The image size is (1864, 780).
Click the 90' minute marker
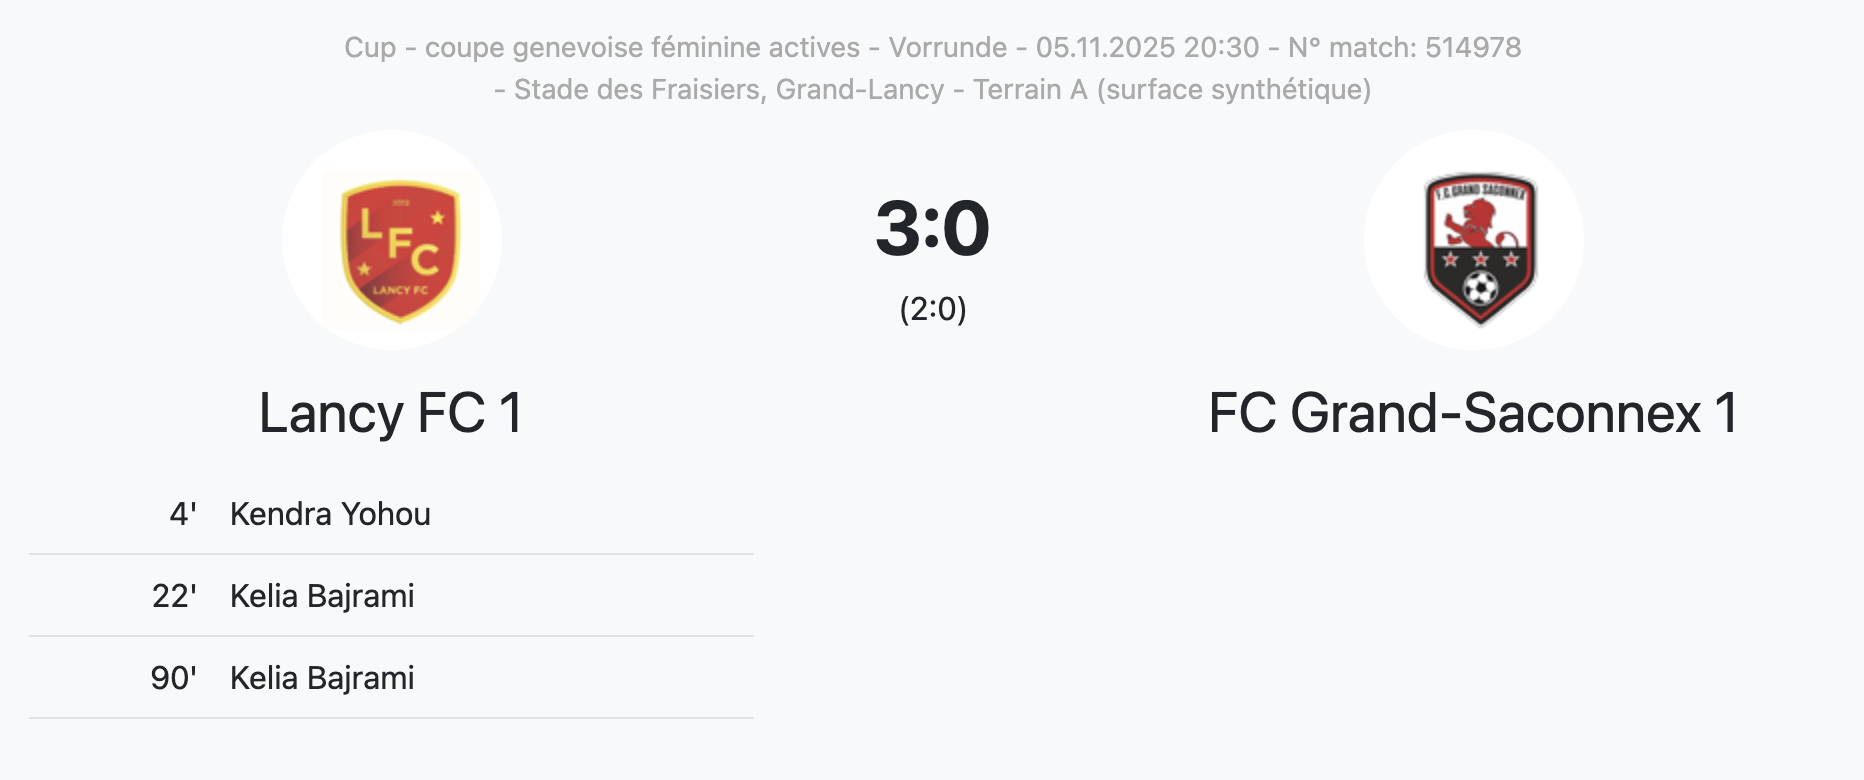tap(173, 678)
